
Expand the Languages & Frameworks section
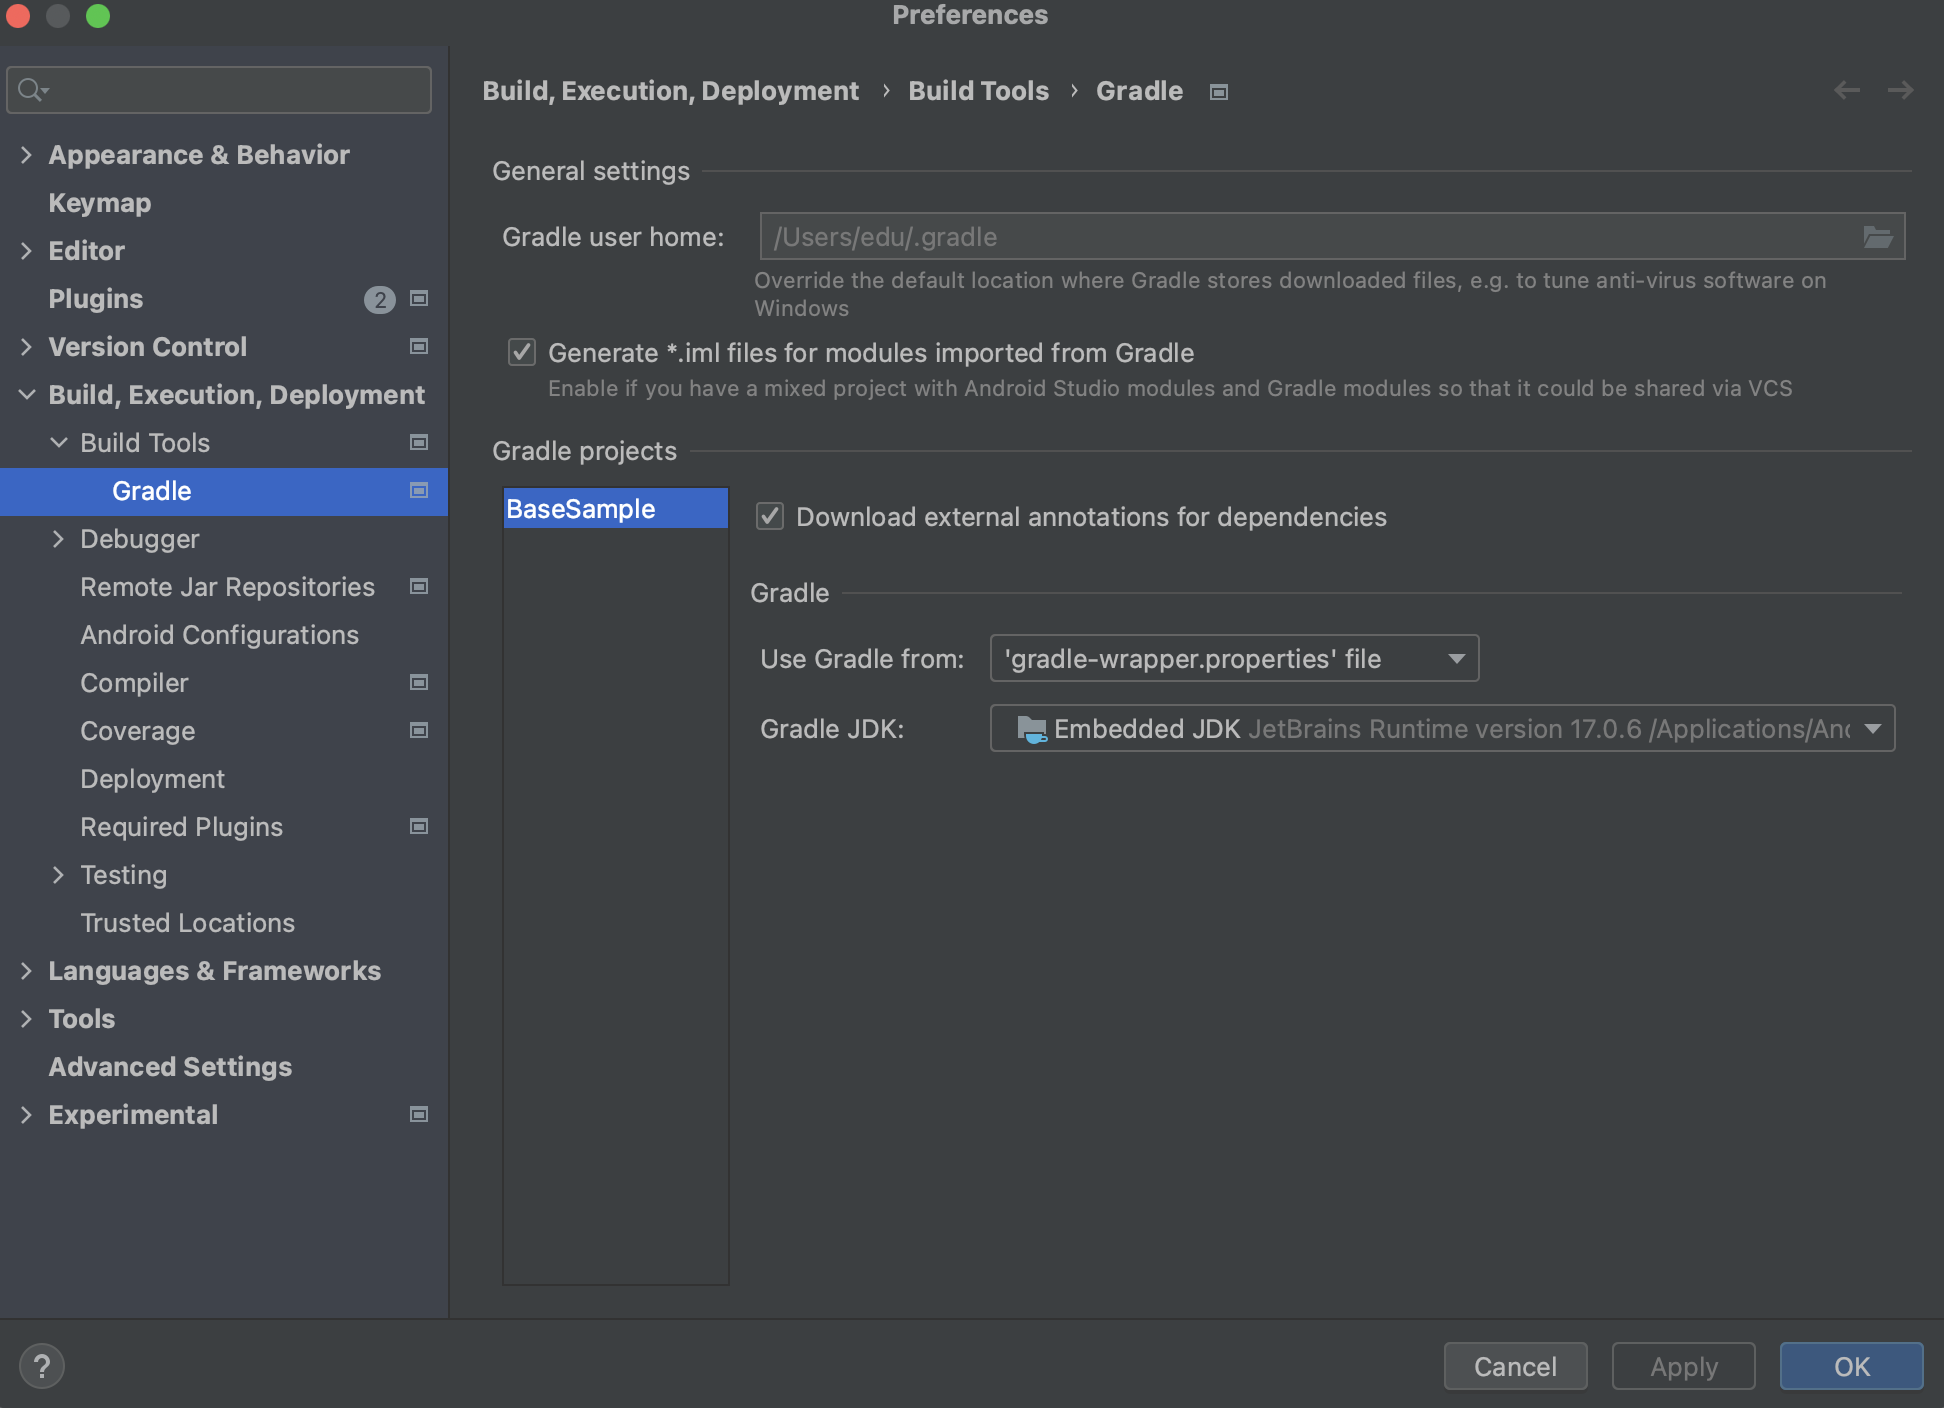coord(26,970)
